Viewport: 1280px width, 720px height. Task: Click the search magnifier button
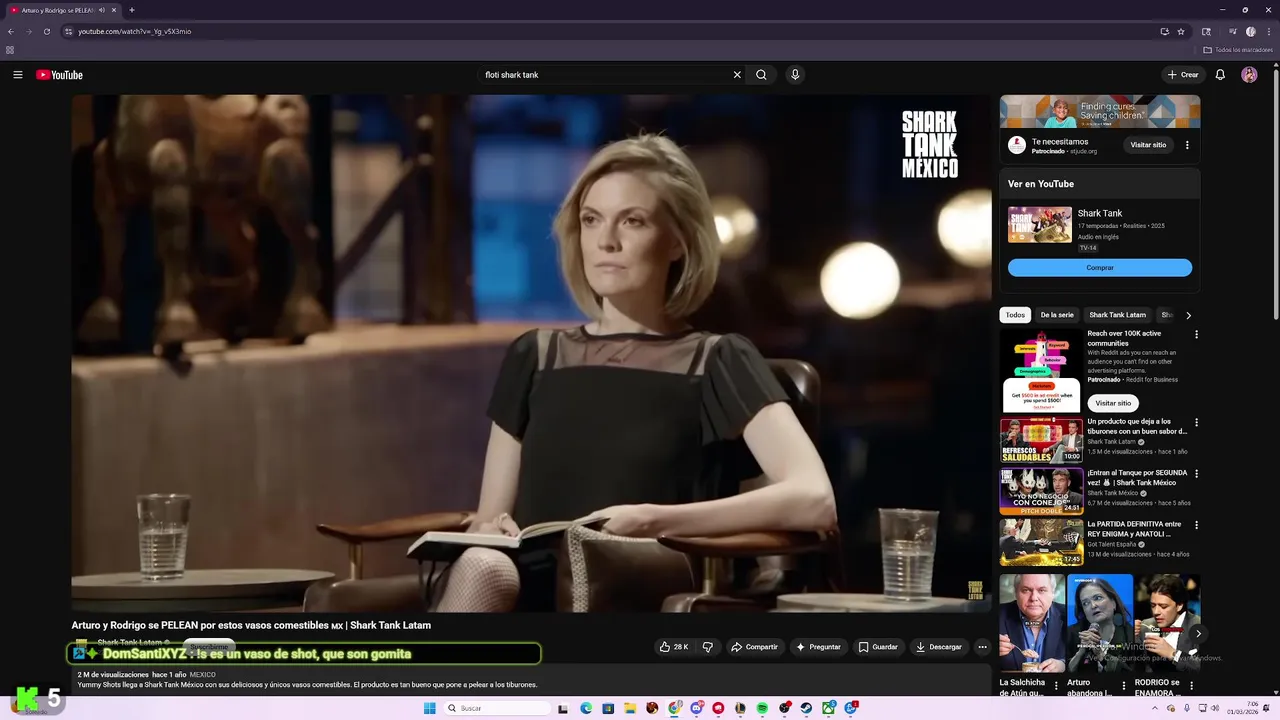[x=761, y=75]
